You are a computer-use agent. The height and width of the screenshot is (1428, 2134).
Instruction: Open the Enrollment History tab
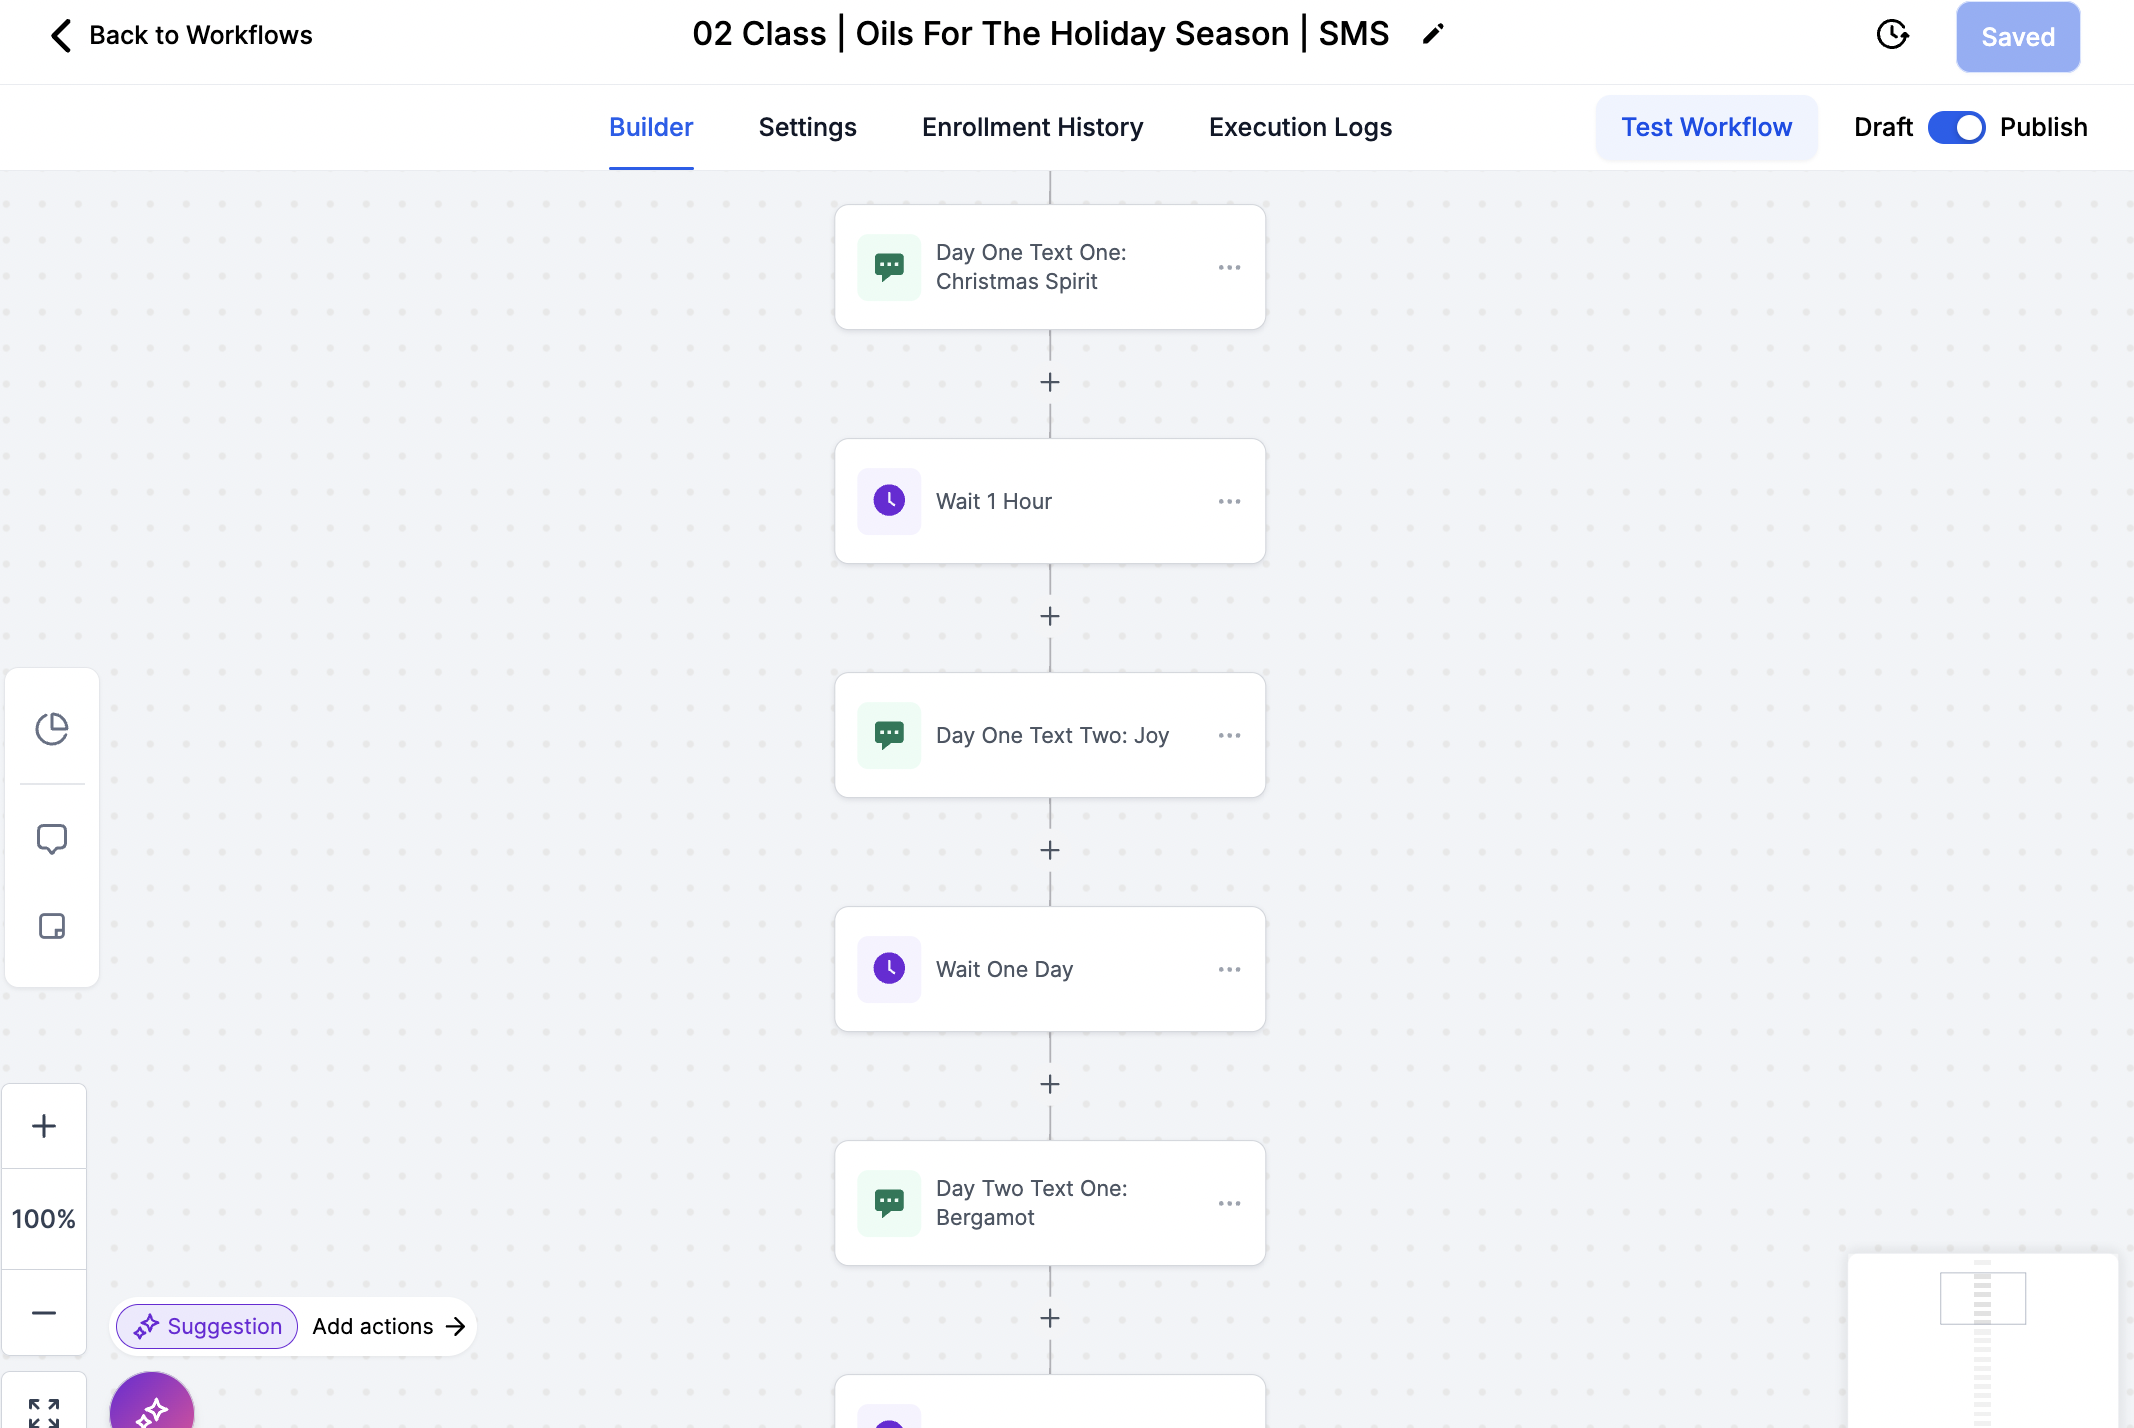click(x=1032, y=127)
